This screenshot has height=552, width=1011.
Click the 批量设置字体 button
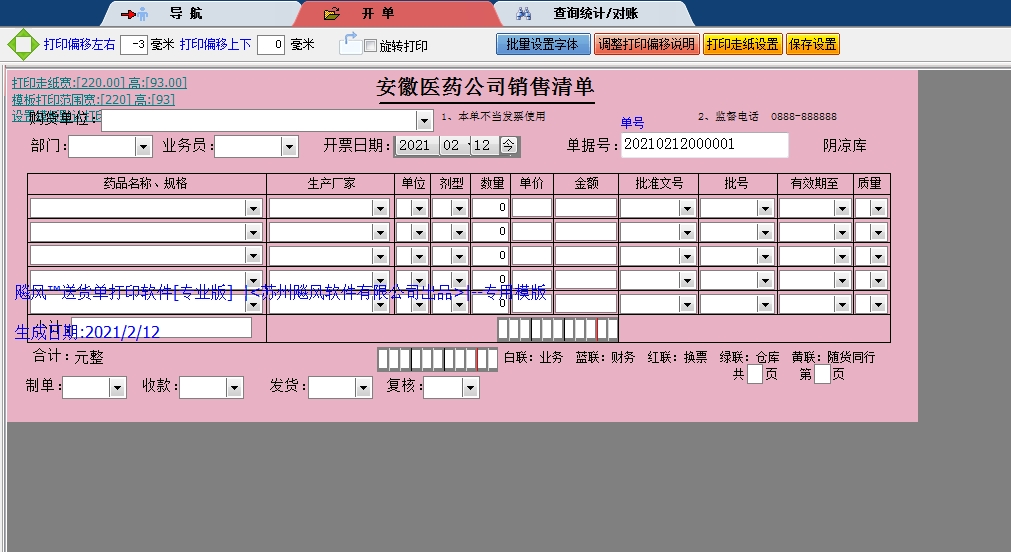[542, 45]
